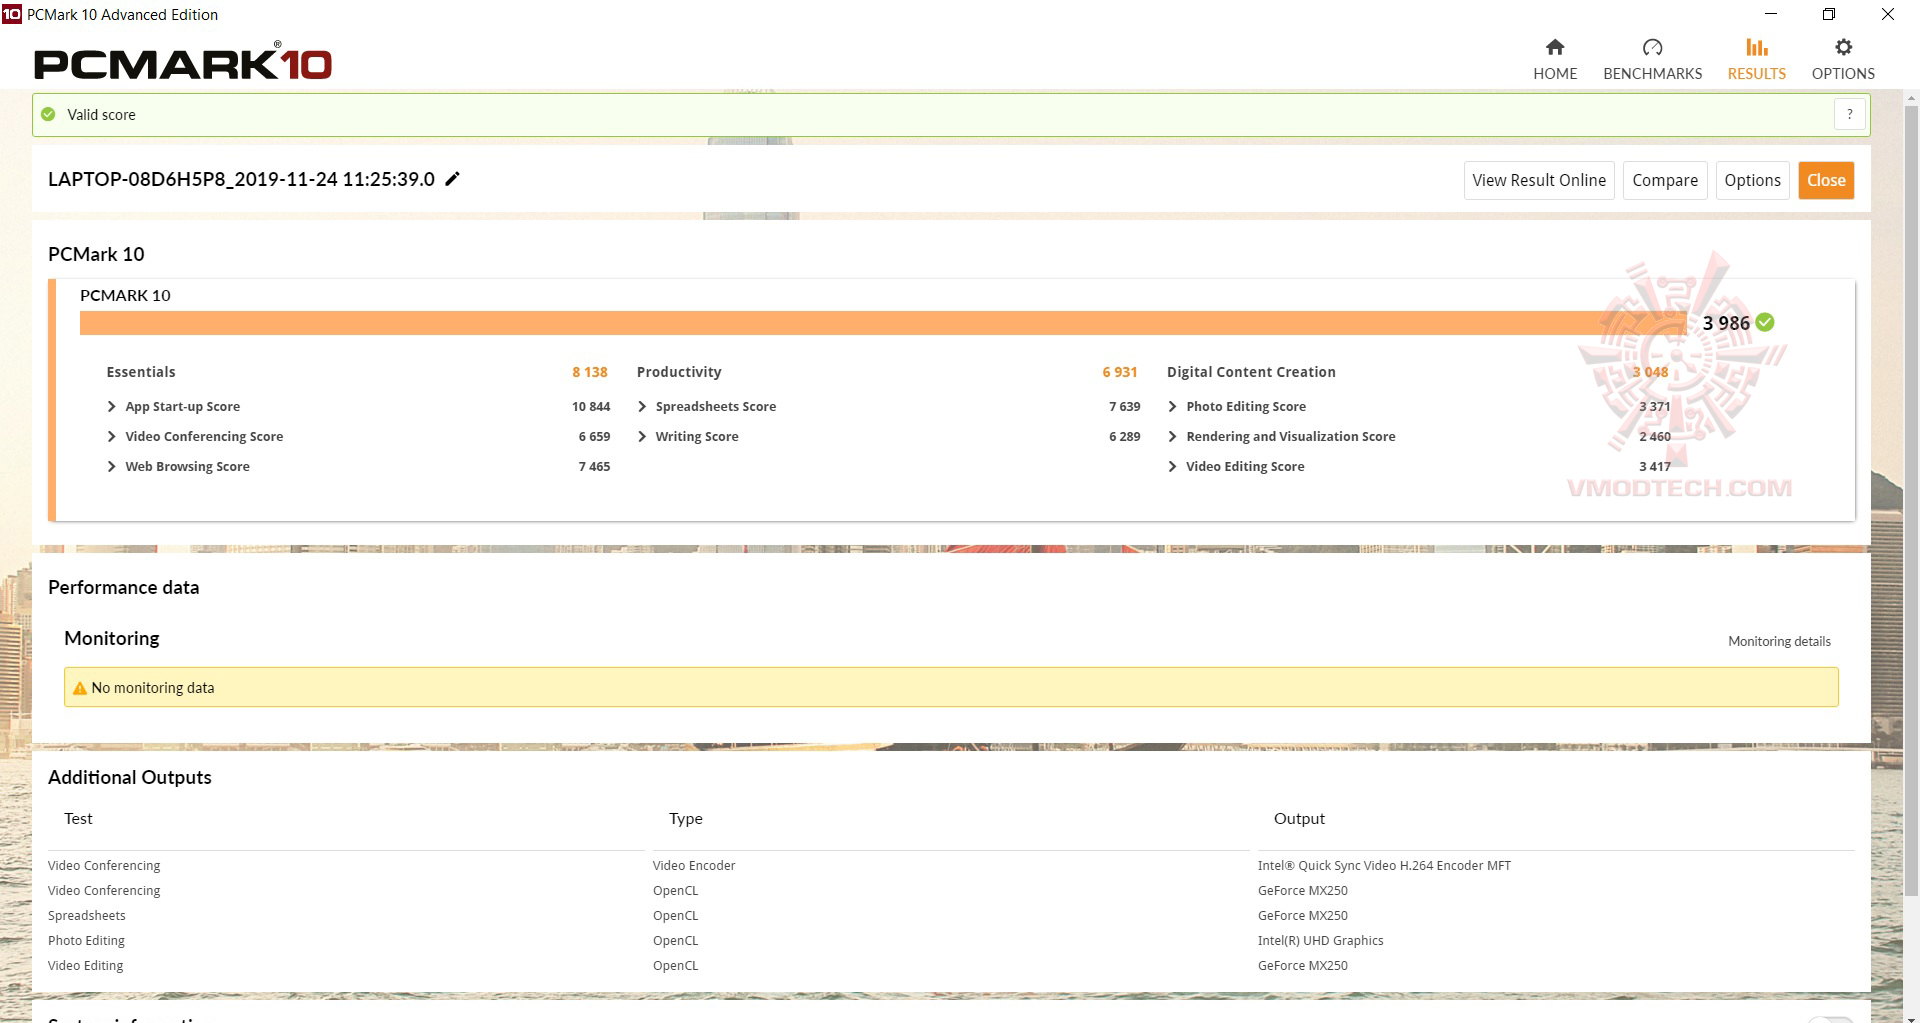Image resolution: width=1920 pixels, height=1023 pixels.
Task: Click the Productivity heading
Action: (x=679, y=372)
